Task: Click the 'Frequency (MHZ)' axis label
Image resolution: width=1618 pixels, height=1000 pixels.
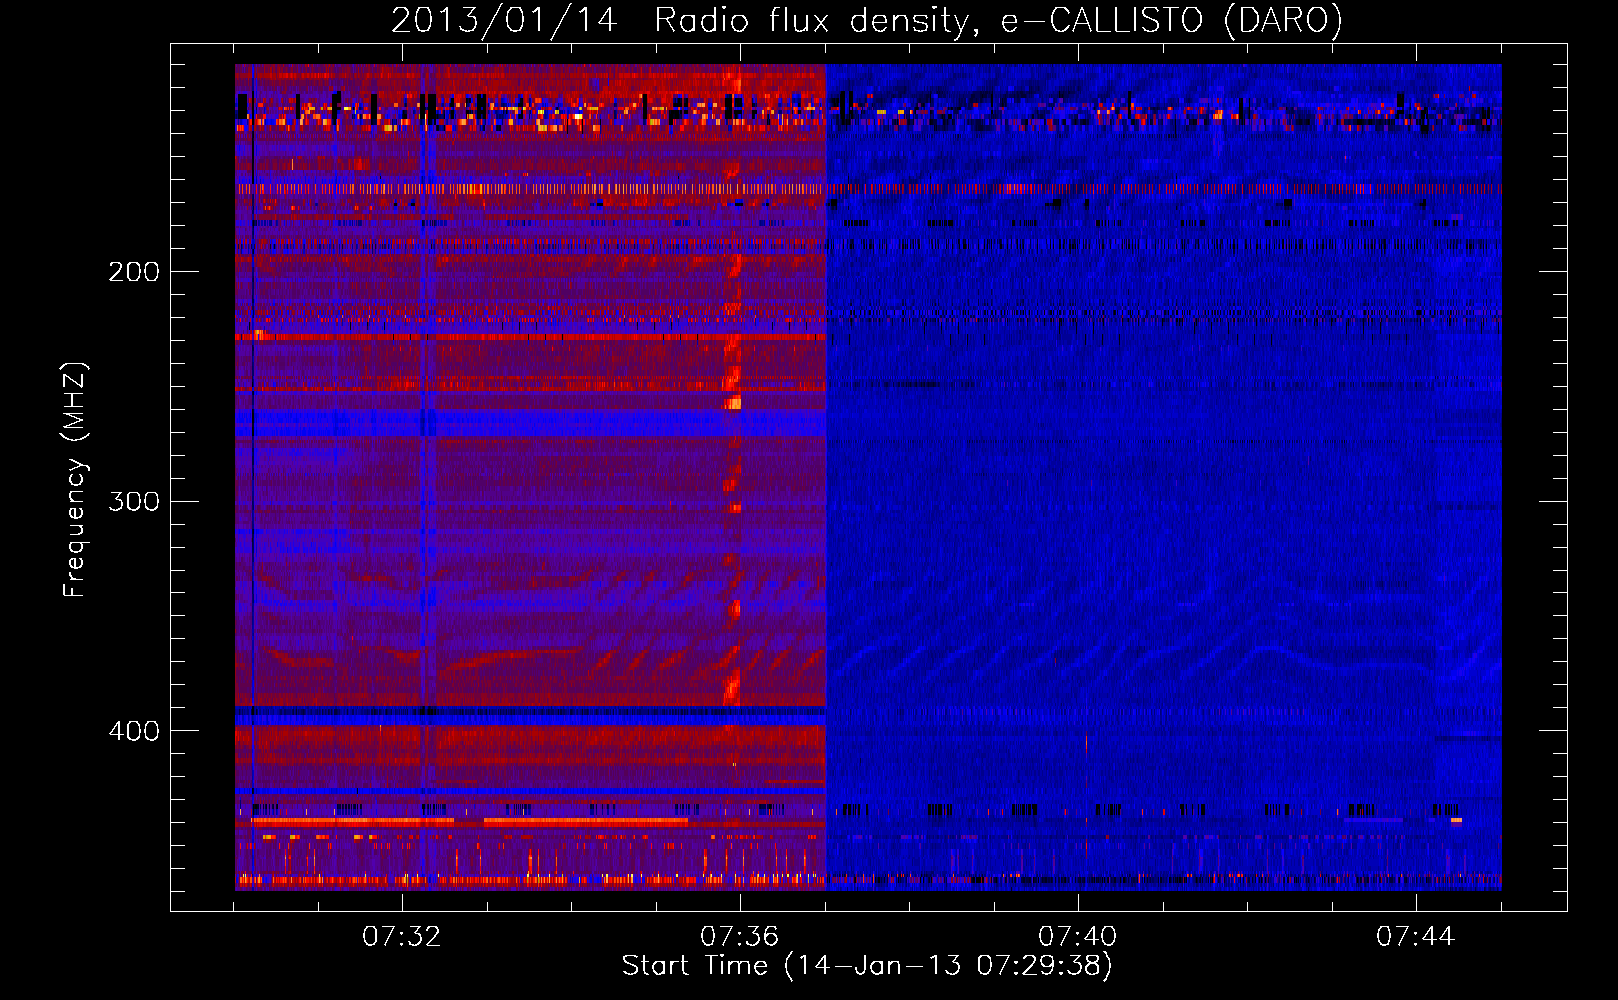Action: (75, 479)
